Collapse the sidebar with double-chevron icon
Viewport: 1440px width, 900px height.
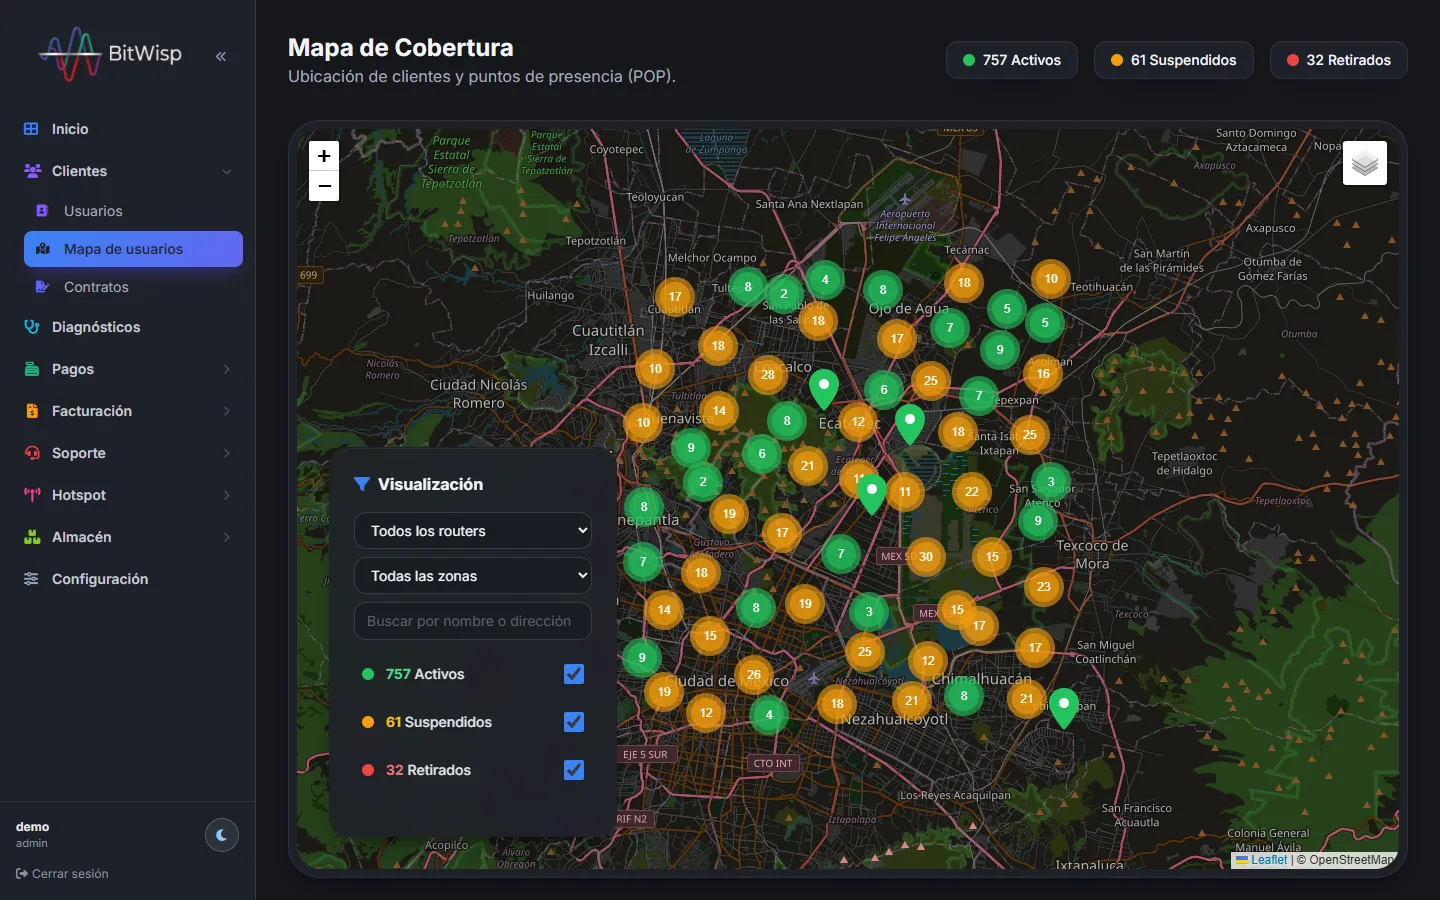(x=221, y=56)
